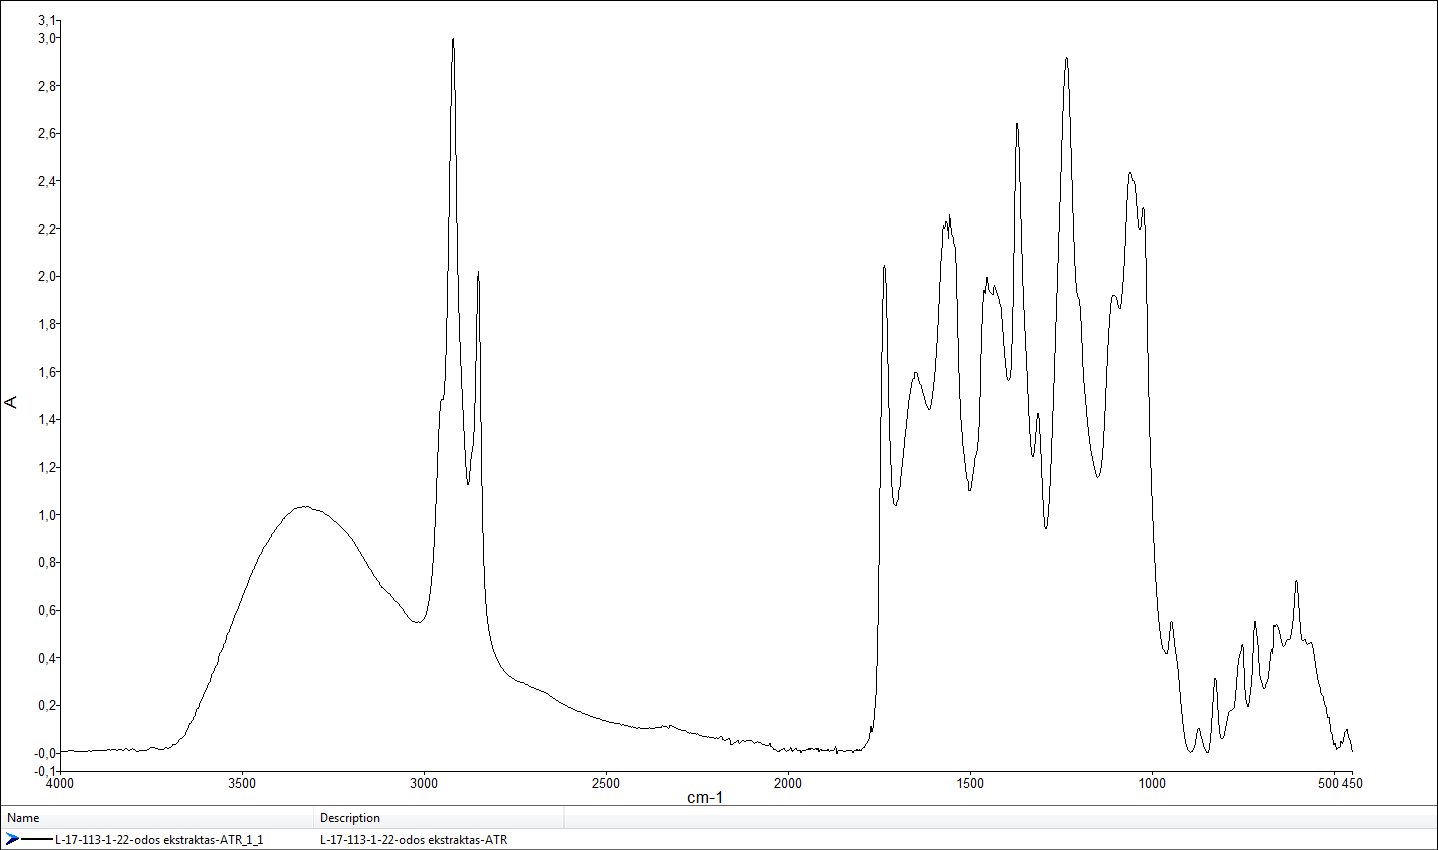Click the tallest peak tip near 2920 cm-1

tap(453, 40)
